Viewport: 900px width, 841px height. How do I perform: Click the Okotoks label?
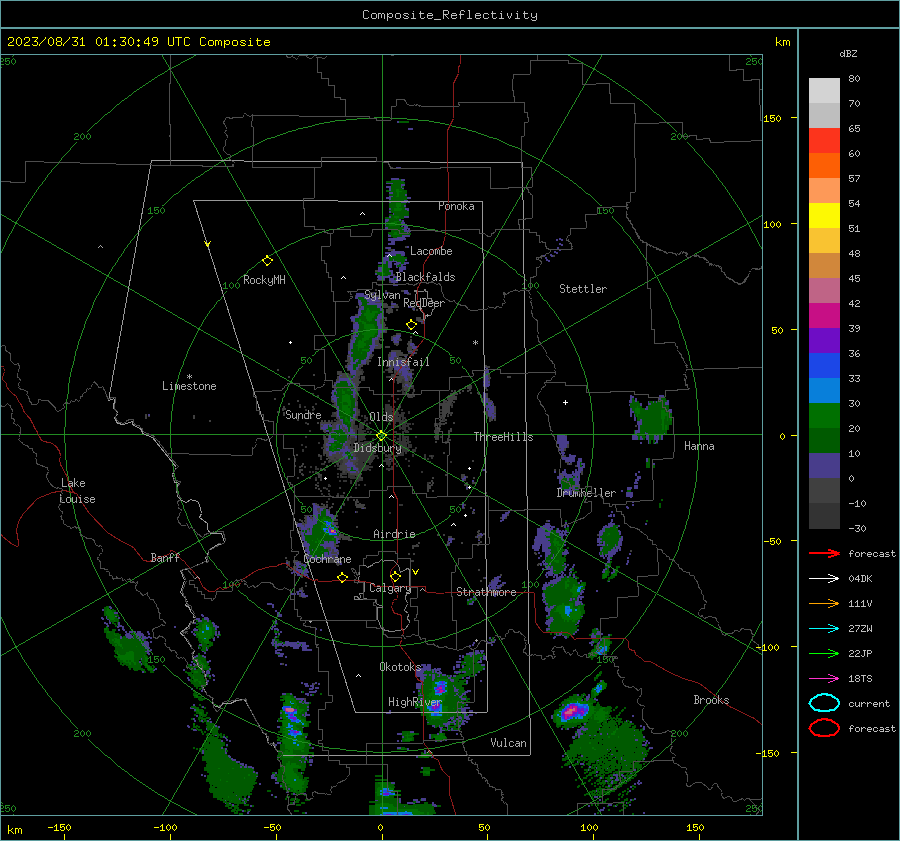pyautogui.click(x=400, y=667)
